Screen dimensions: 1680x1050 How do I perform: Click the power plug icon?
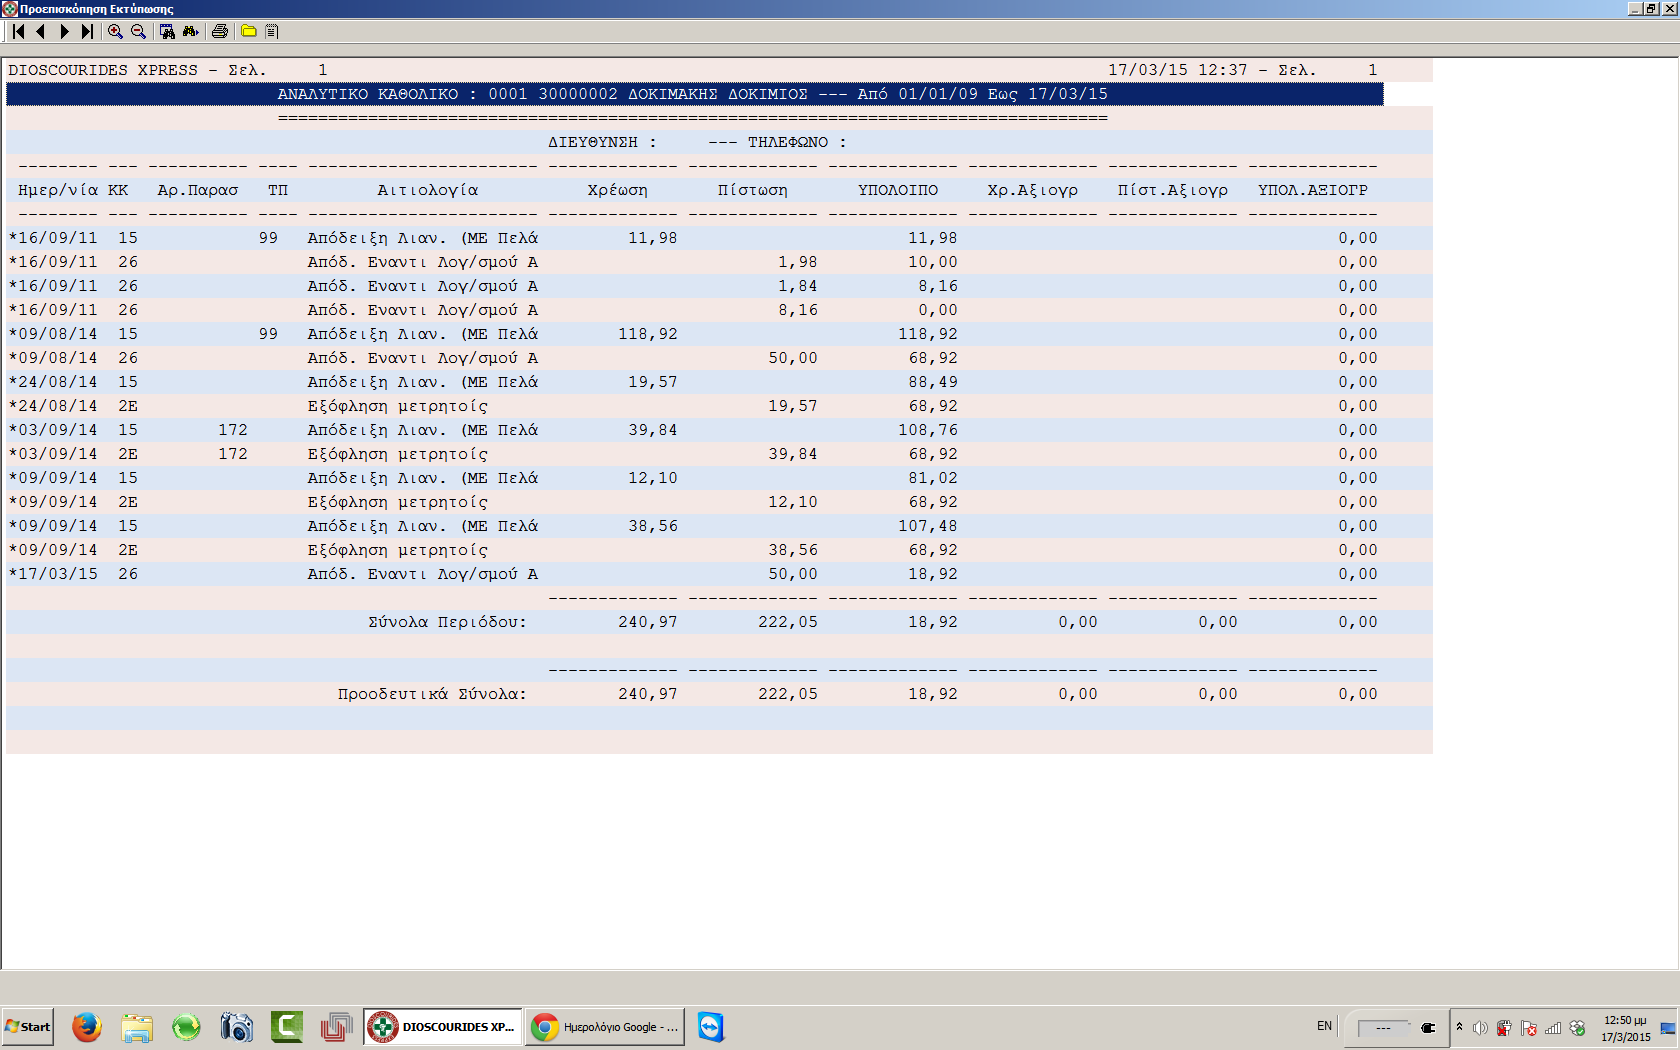(x=1428, y=1028)
